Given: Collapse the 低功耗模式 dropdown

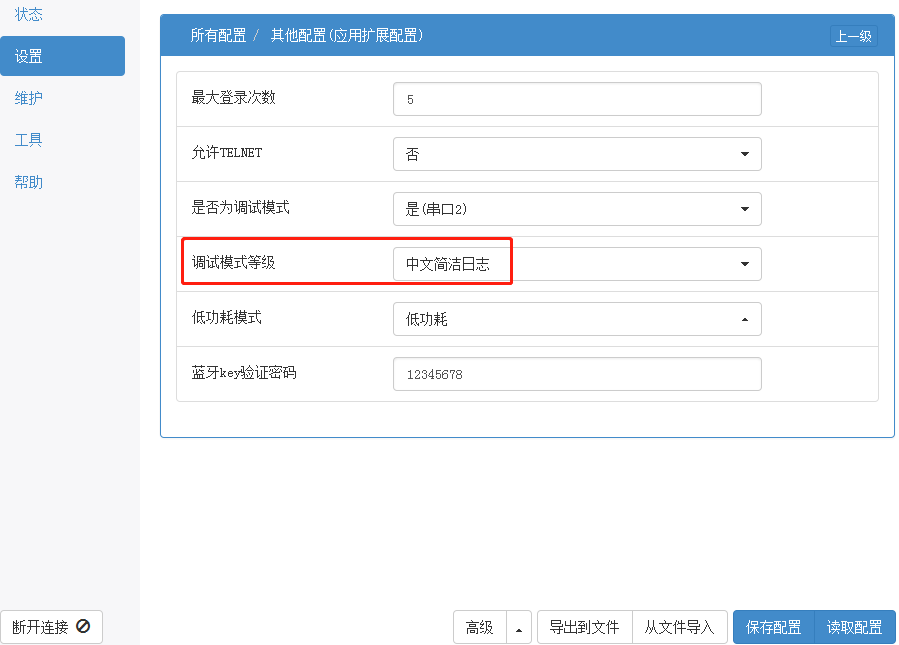Looking at the screenshot, I should point(744,319).
